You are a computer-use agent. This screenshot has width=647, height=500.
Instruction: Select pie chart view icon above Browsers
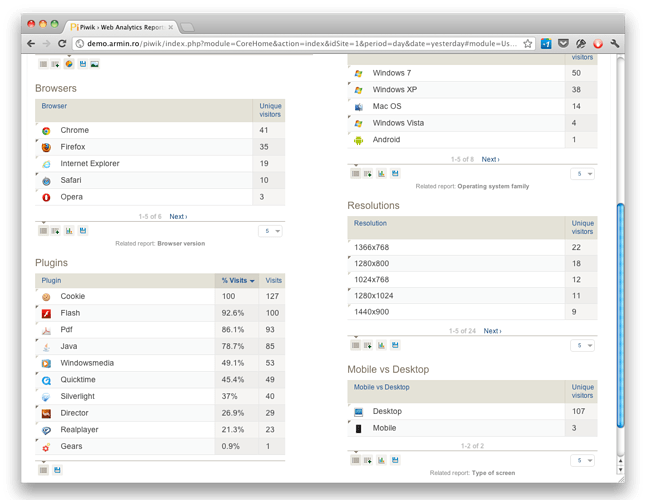click(69, 64)
